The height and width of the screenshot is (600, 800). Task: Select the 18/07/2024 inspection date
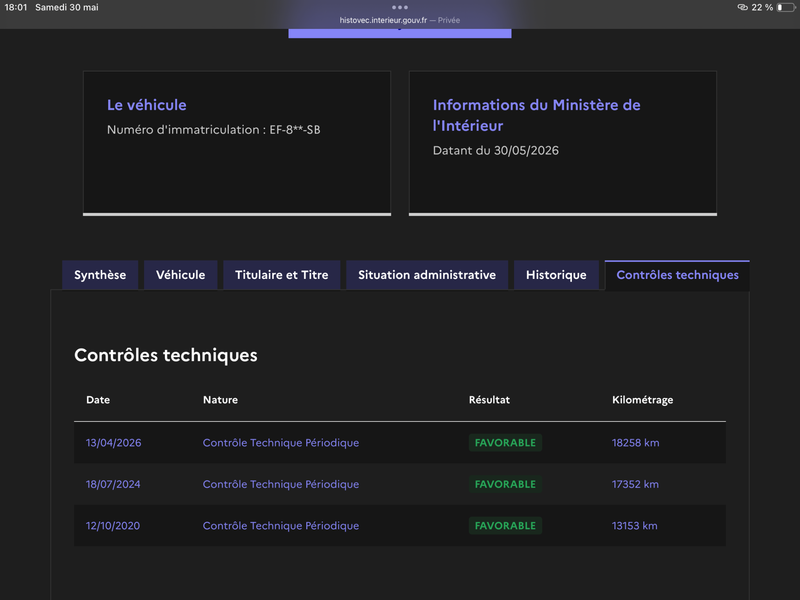pyautogui.click(x=113, y=484)
